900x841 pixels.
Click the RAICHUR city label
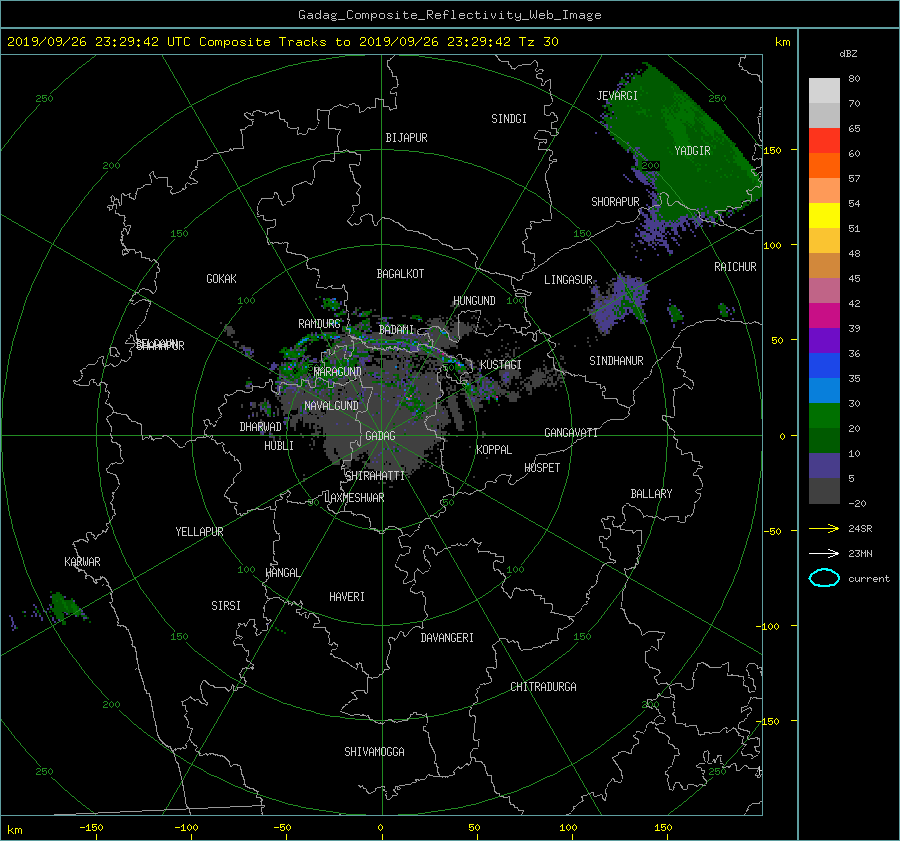(x=735, y=266)
